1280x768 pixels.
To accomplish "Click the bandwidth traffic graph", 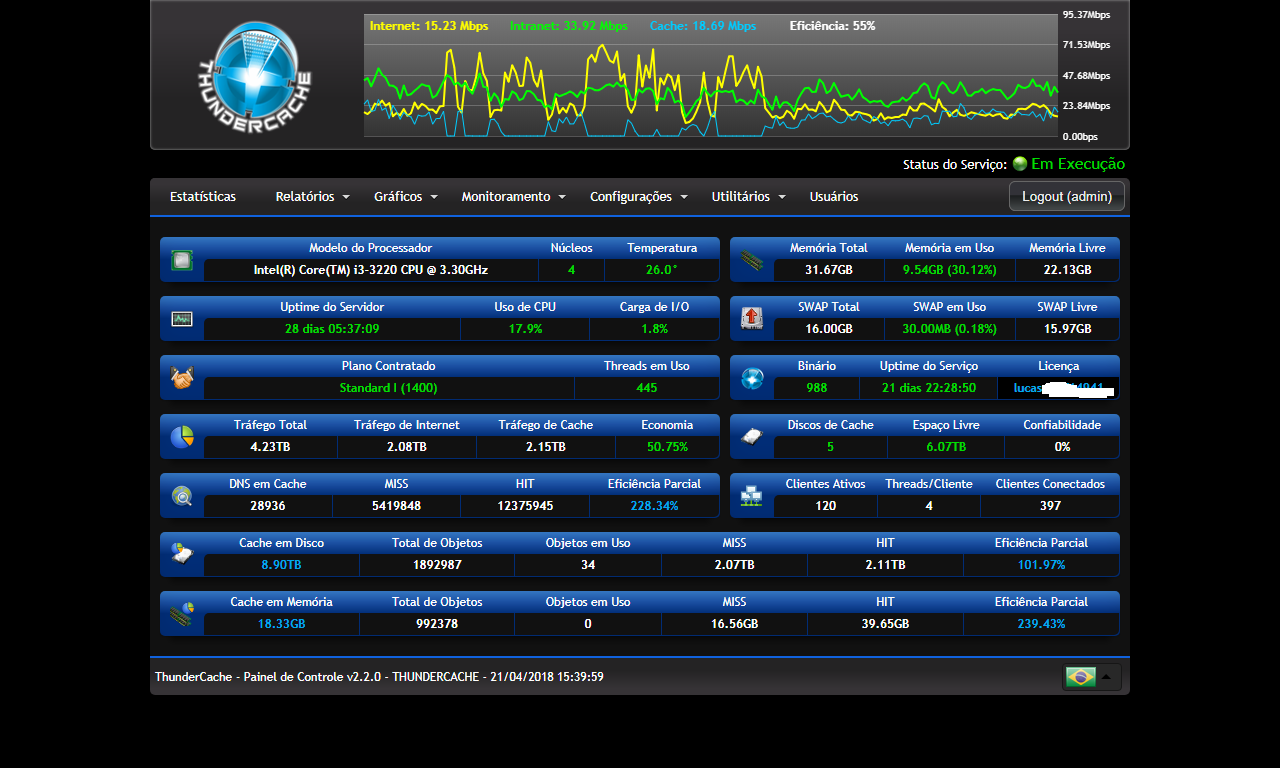I will [710, 76].
